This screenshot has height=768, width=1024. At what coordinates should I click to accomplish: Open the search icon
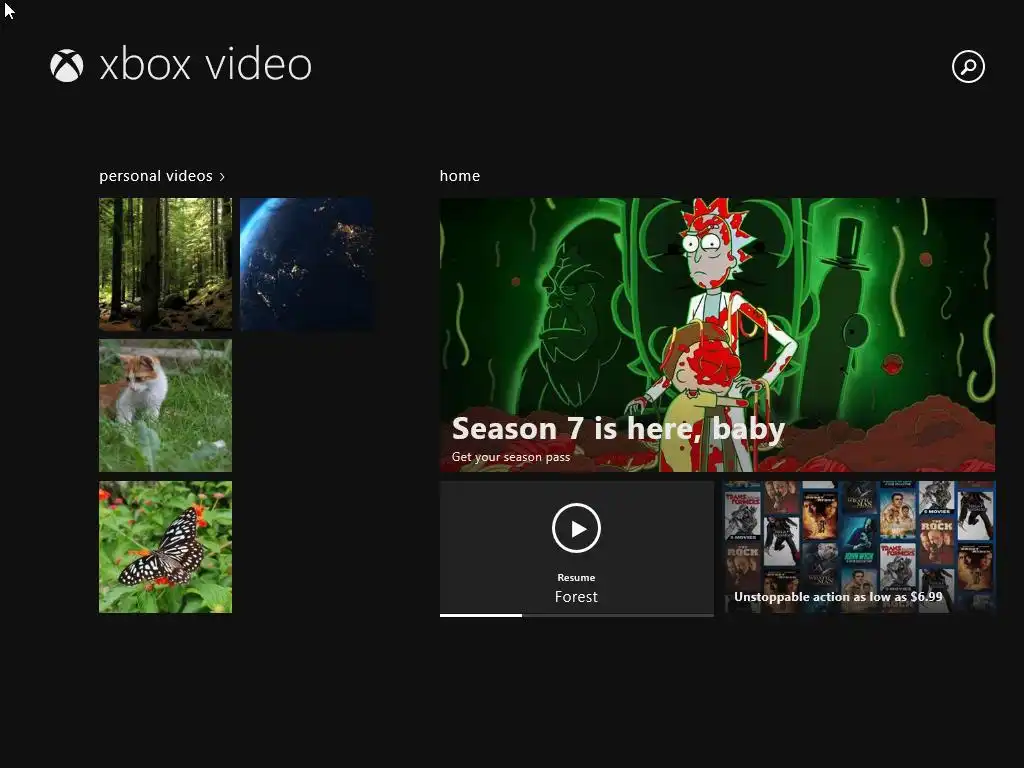pos(968,67)
